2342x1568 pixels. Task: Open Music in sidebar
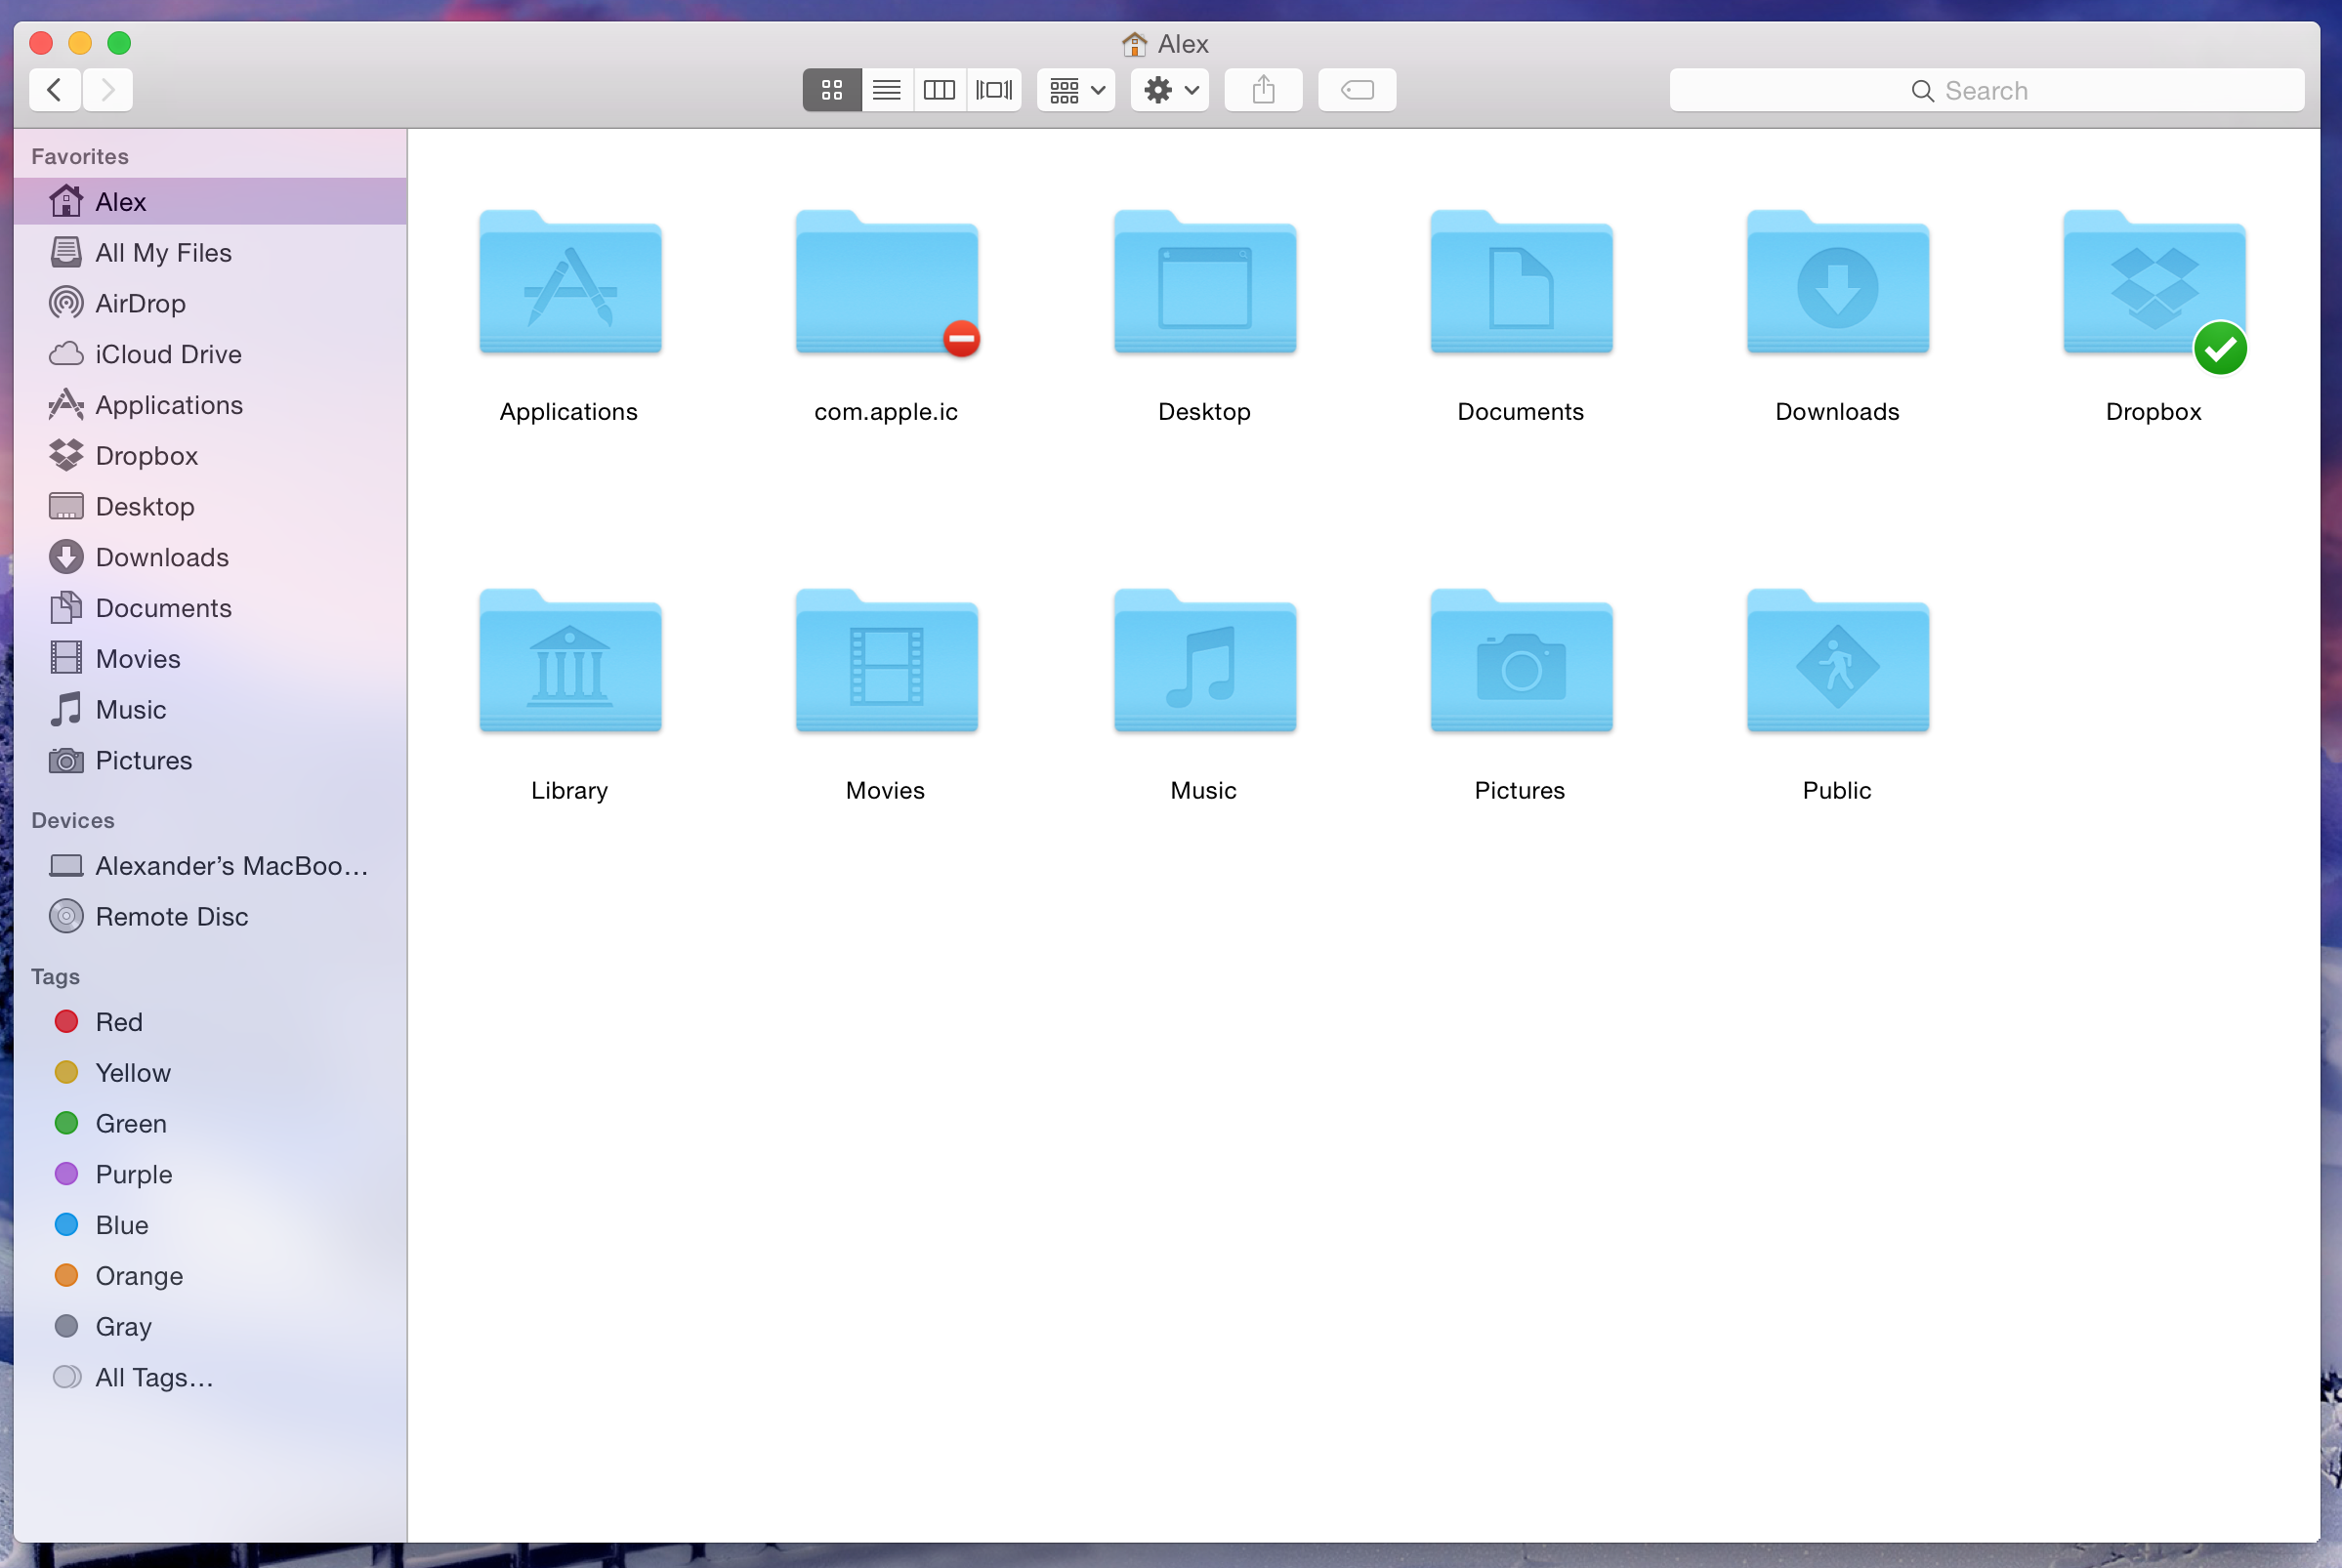pyautogui.click(x=210, y=710)
